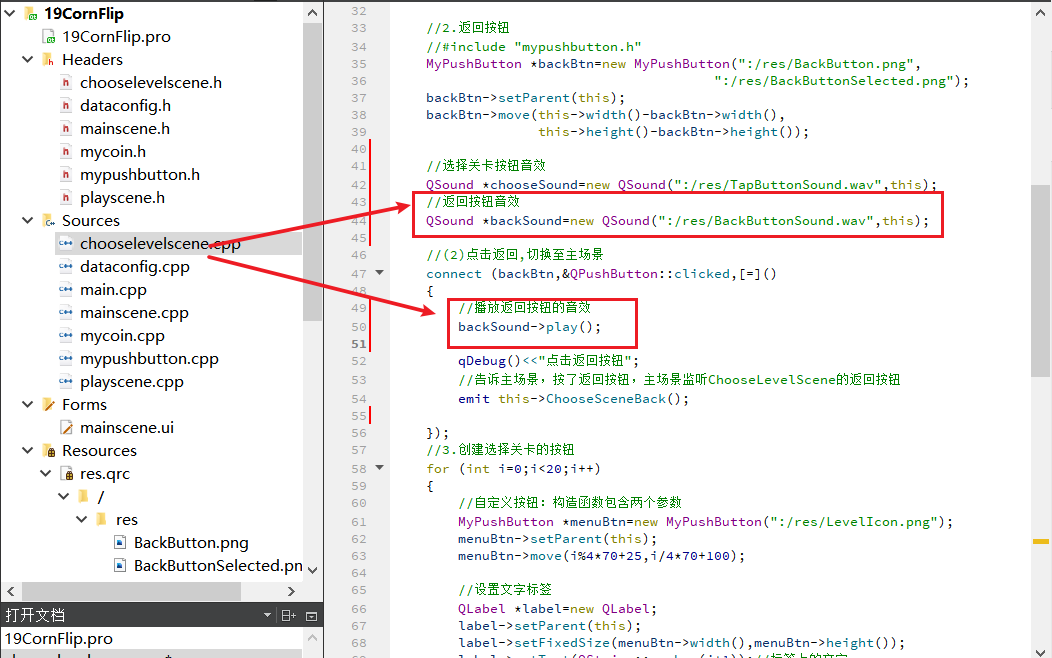Select BackButtonSelected.png resource
Image resolution: width=1052 pixels, height=658 pixels.
[218, 565]
